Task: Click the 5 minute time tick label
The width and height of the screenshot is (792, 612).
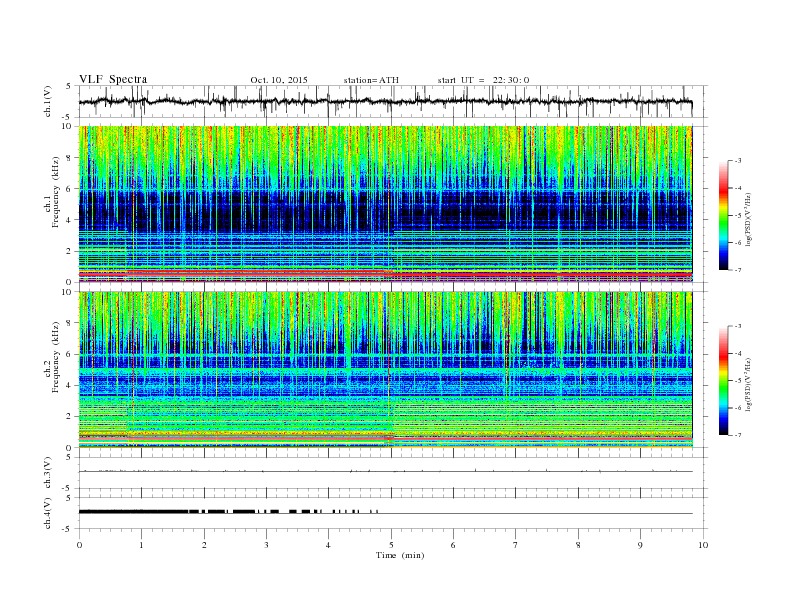Action: (391, 545)
